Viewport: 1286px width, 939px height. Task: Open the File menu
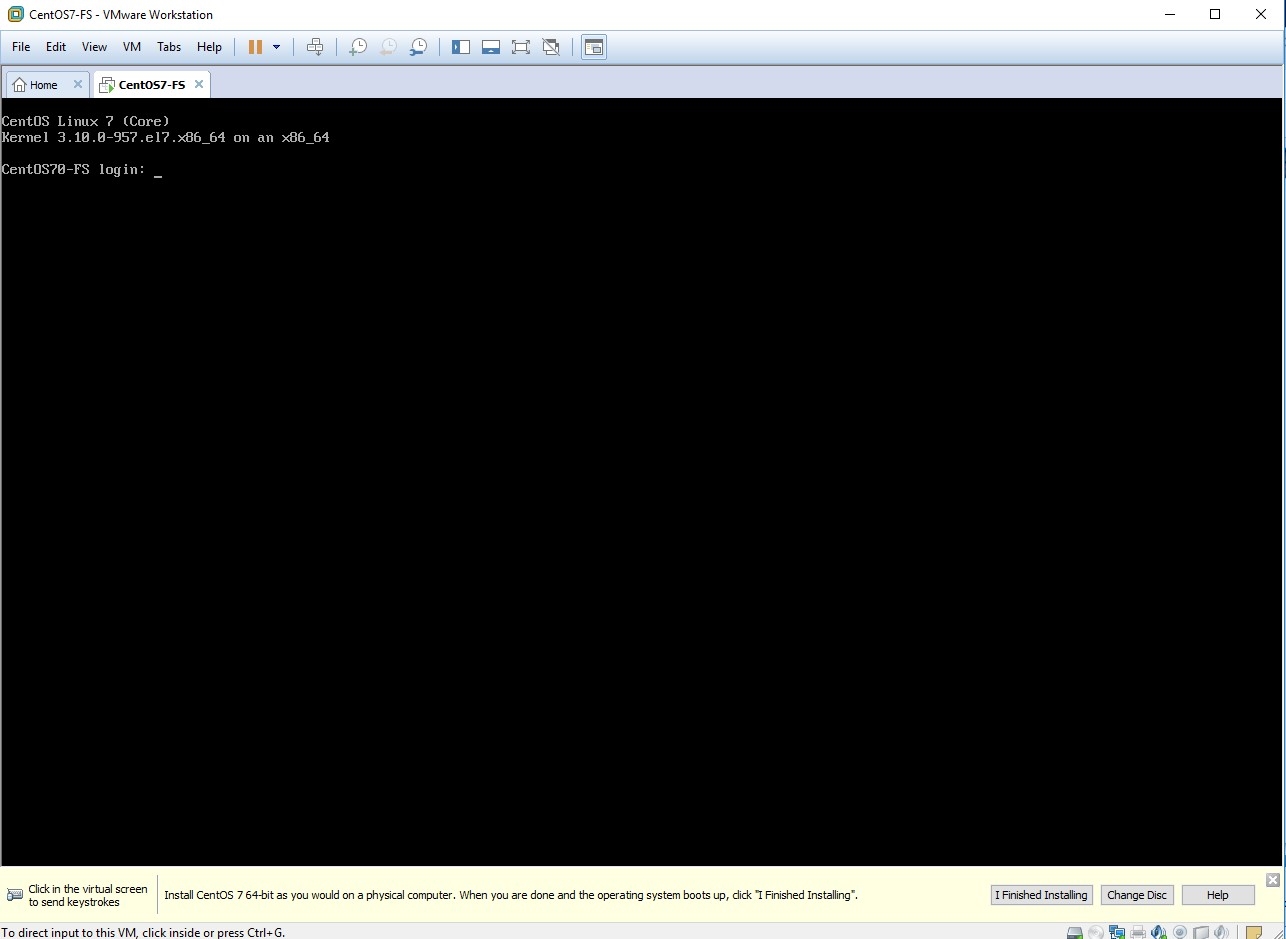tap(21, 47)
